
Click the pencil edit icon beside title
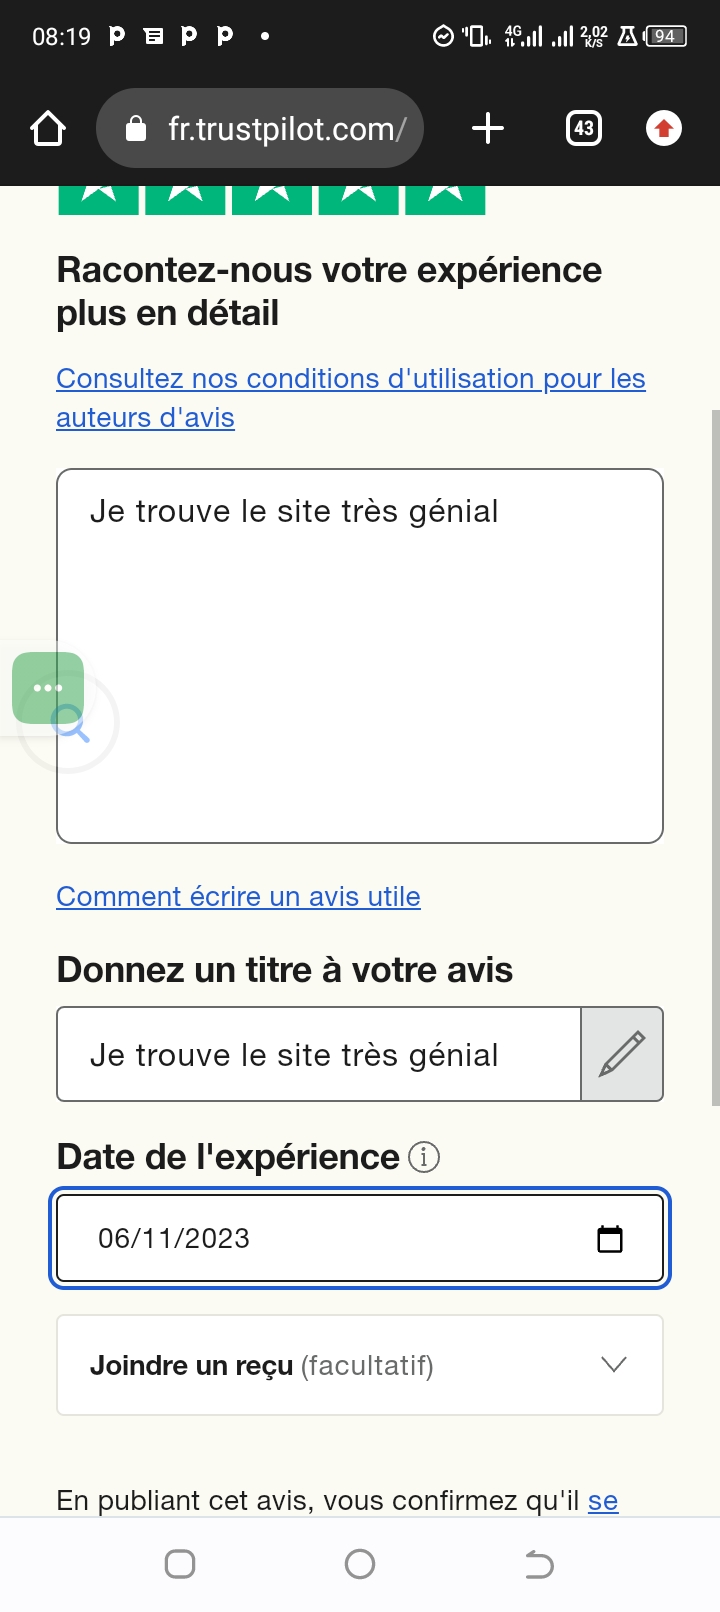pos(622,1054)
